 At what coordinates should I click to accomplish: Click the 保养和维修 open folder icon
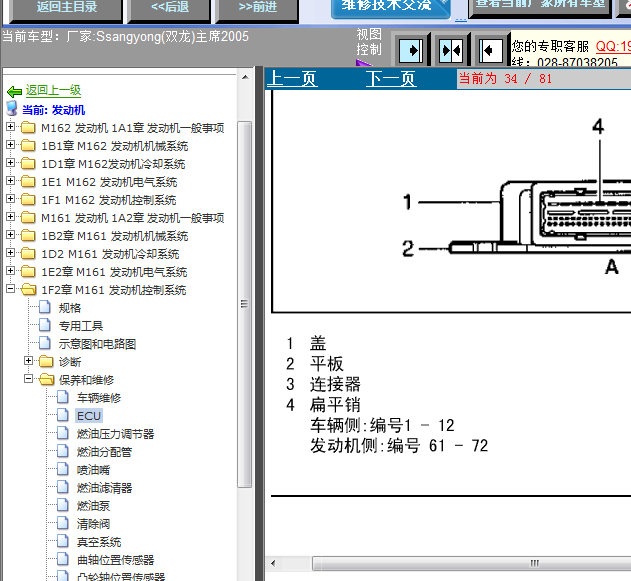[47, 379]
